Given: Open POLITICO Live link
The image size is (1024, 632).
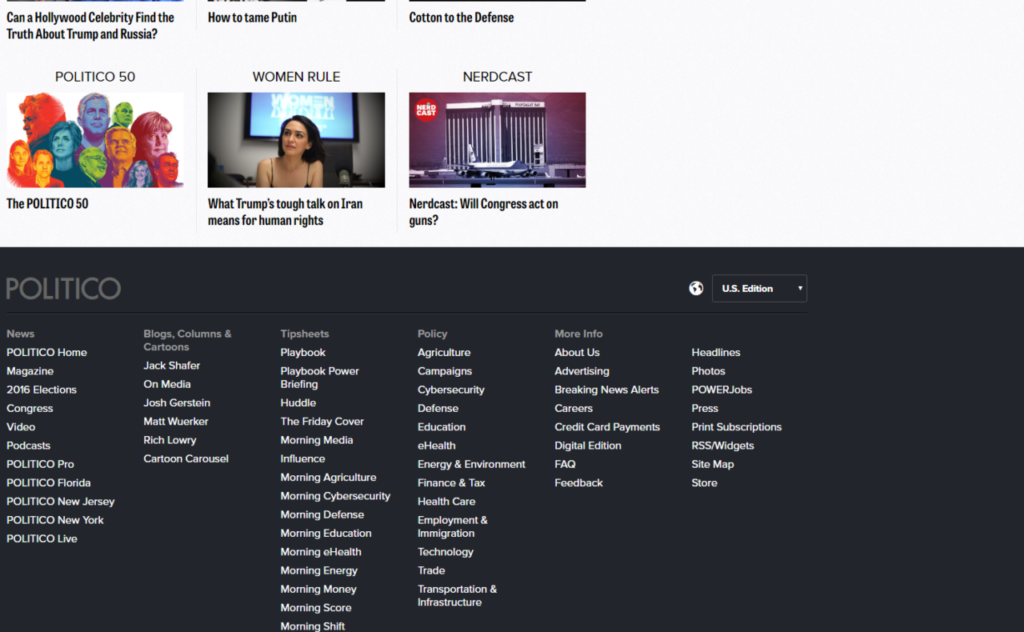Looking at the screenshot, I should coord(42,539).
